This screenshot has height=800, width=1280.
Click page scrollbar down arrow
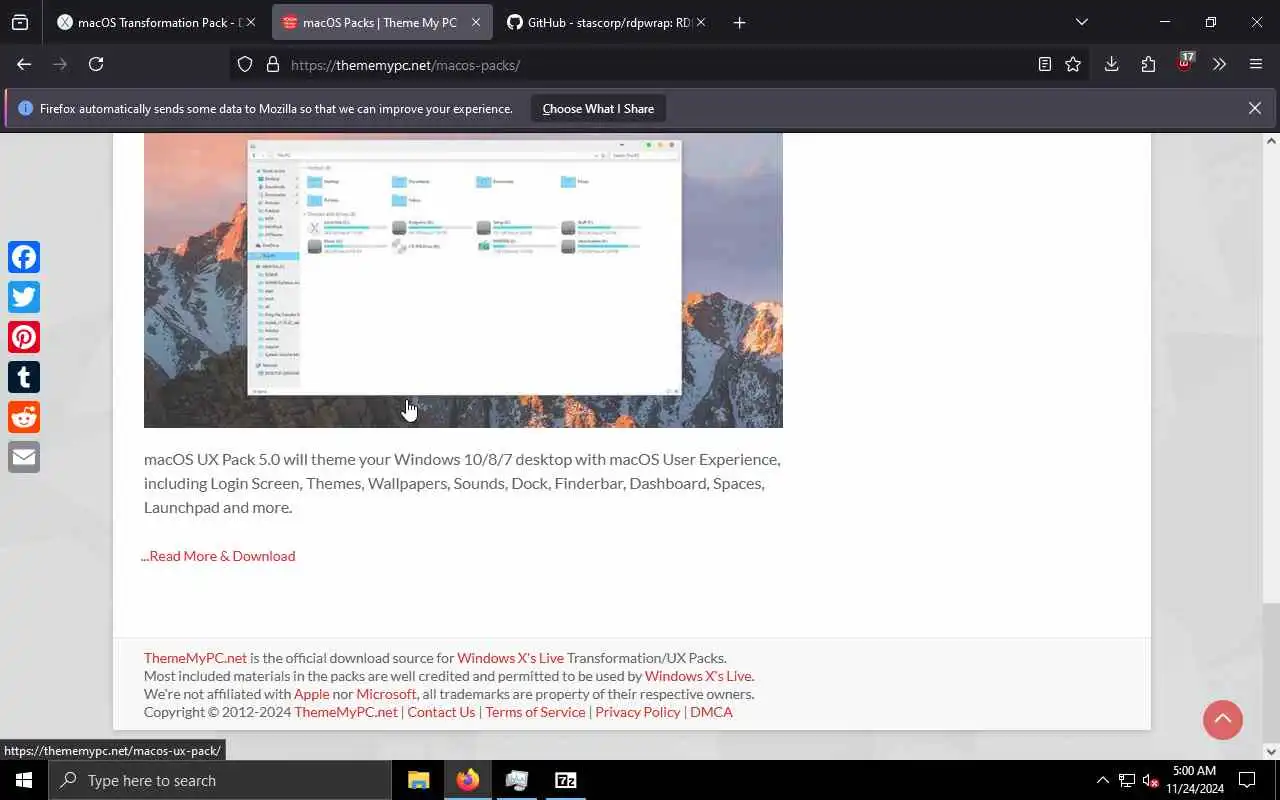tap(1272, 752)
